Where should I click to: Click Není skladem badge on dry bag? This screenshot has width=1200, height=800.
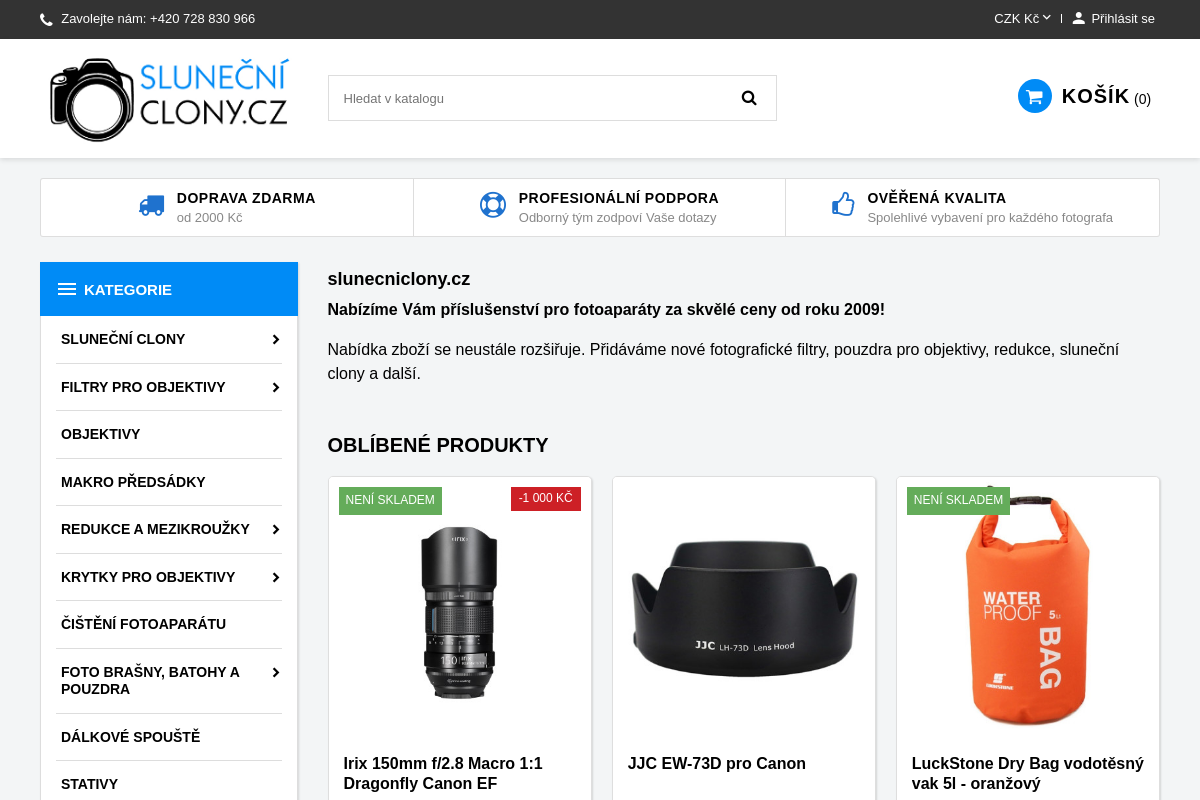[x=958, y=500]
